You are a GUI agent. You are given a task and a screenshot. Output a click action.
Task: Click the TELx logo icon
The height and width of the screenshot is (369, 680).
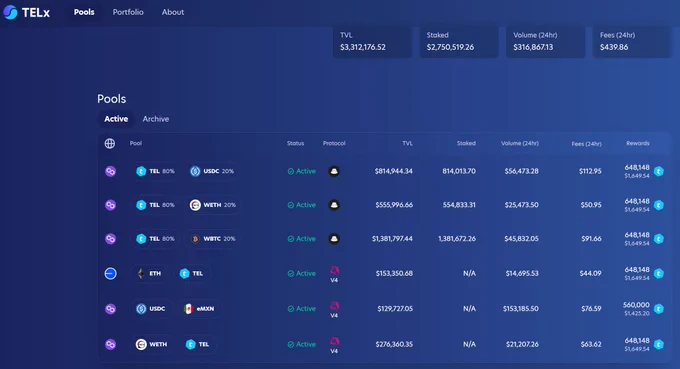point(10,12)
